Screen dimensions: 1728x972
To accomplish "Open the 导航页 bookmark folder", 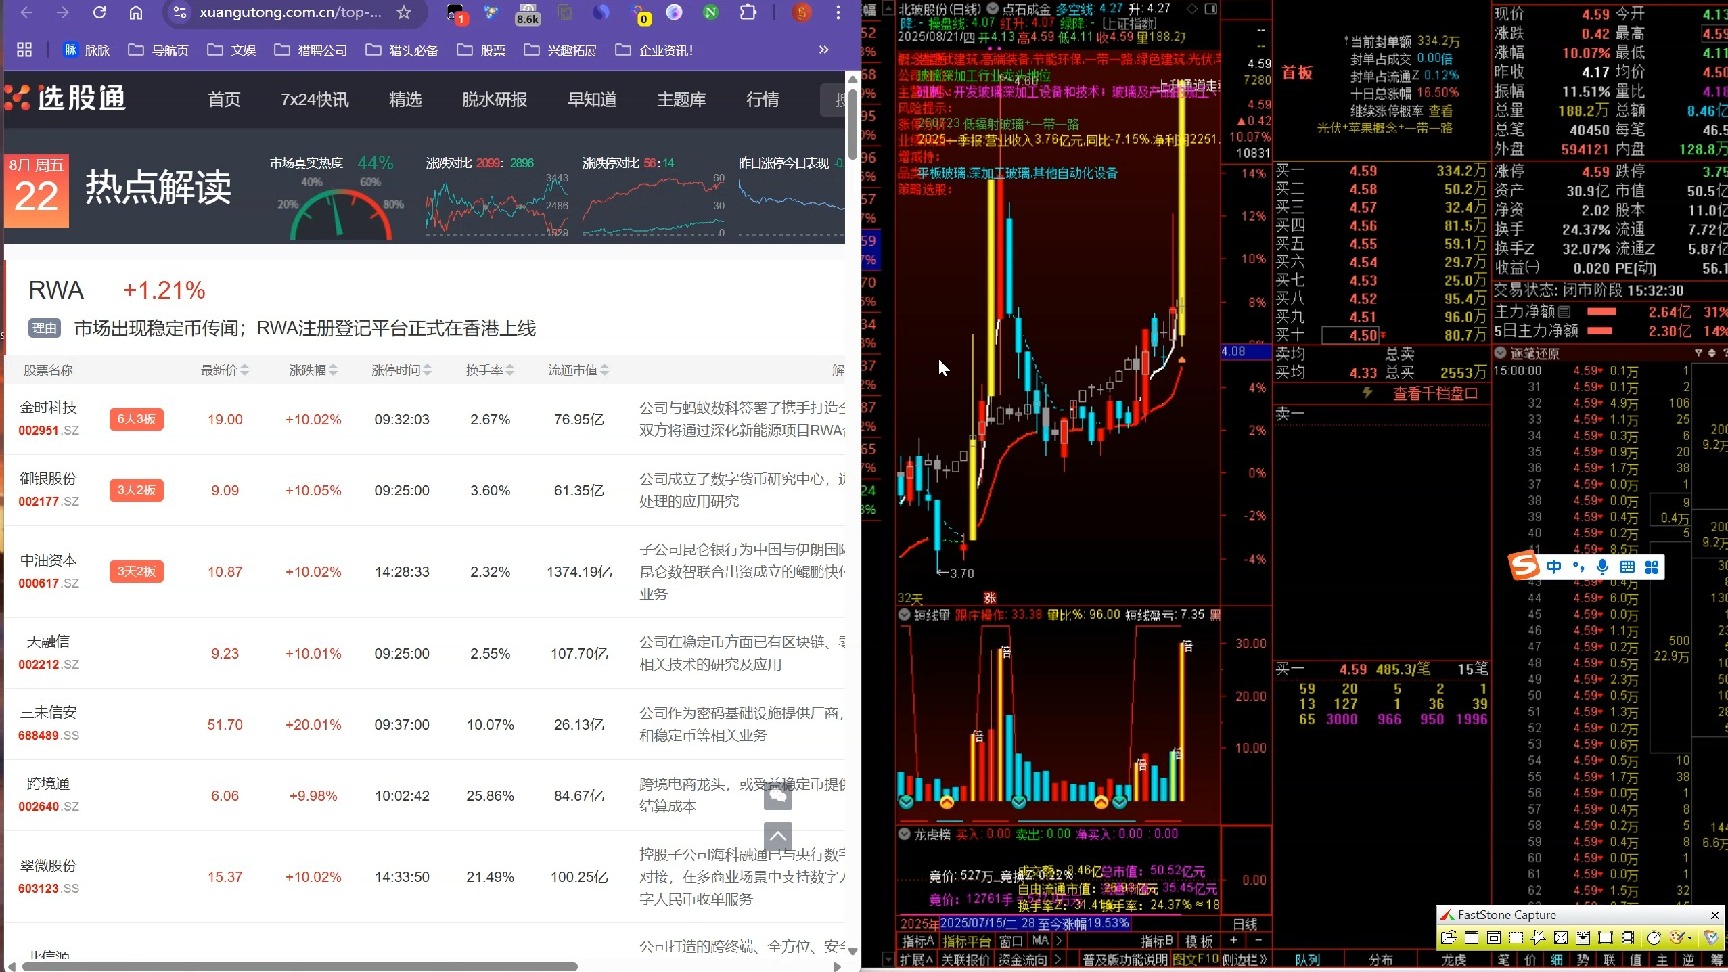I will click(158, 50).
